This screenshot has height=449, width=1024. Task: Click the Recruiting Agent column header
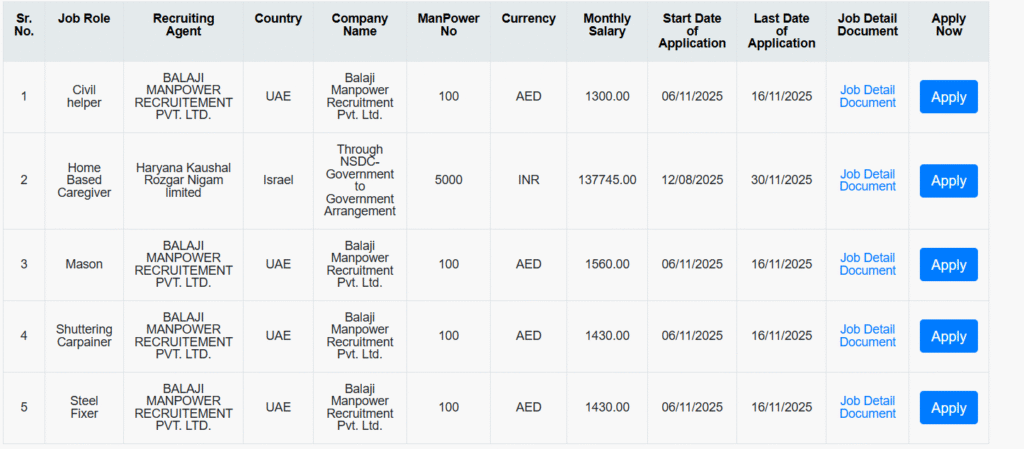(183, 25)
